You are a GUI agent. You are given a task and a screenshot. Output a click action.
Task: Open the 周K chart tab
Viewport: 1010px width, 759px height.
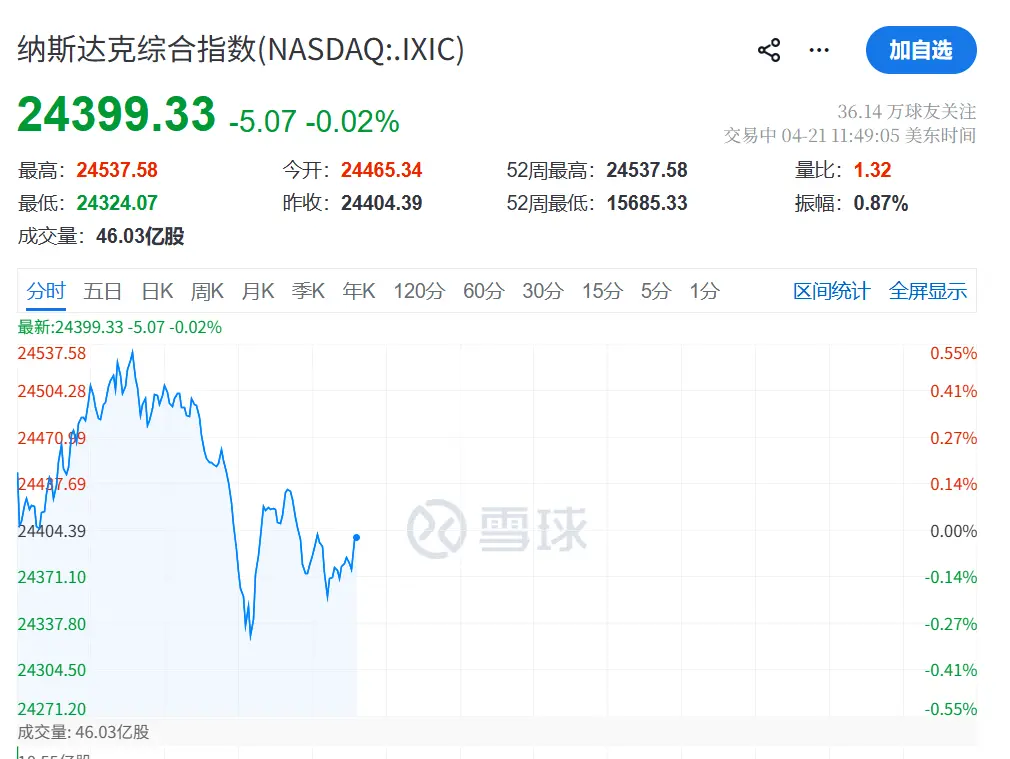(x=207, y=291)
